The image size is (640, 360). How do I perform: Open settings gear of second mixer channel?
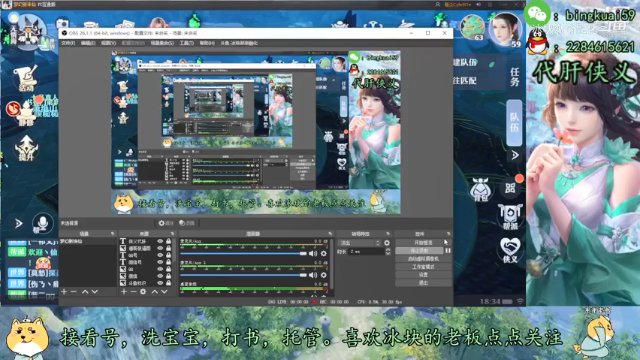[324, 275]
